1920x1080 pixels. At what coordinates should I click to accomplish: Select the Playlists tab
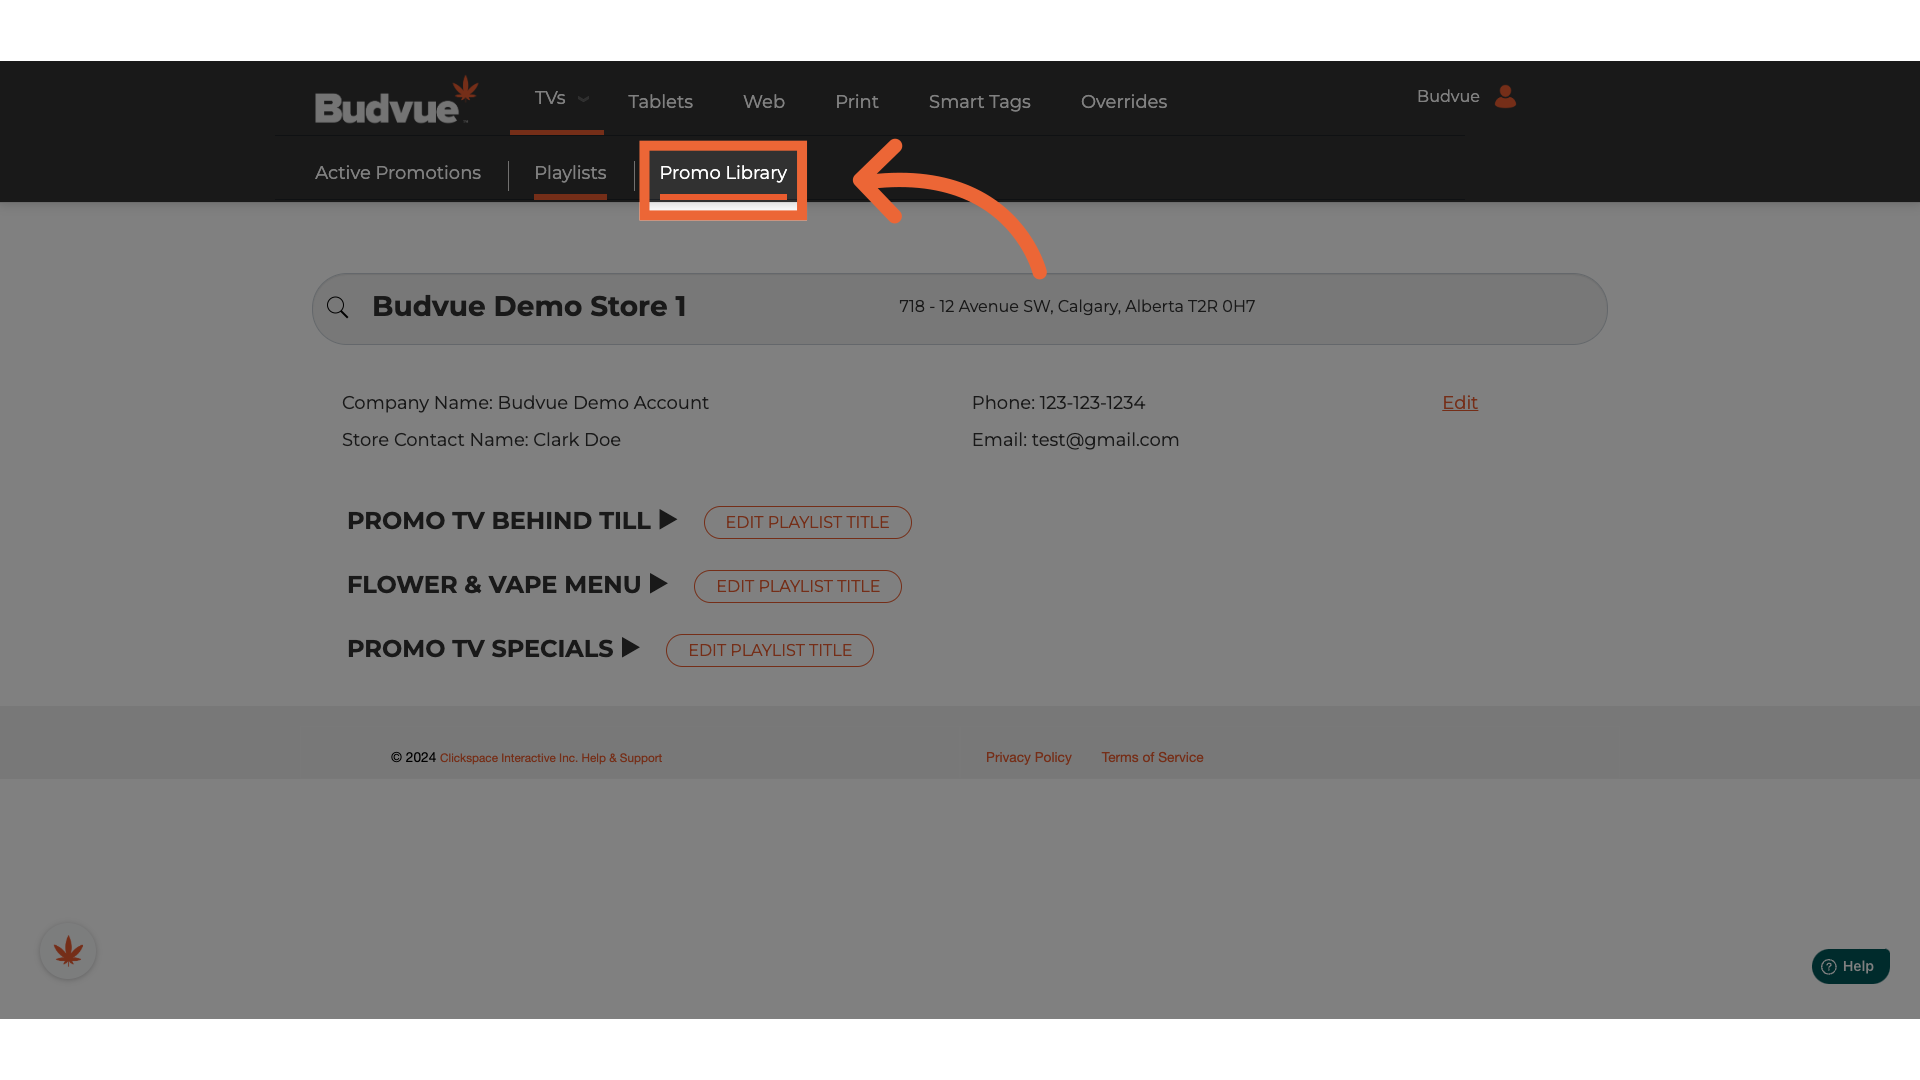point(570,173)
